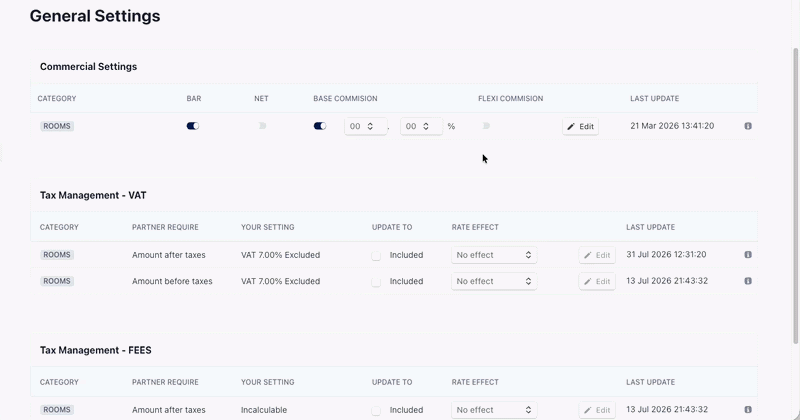
Task: Check Included box for VAT Amount after taxes
Action: [x=376, y=255]
